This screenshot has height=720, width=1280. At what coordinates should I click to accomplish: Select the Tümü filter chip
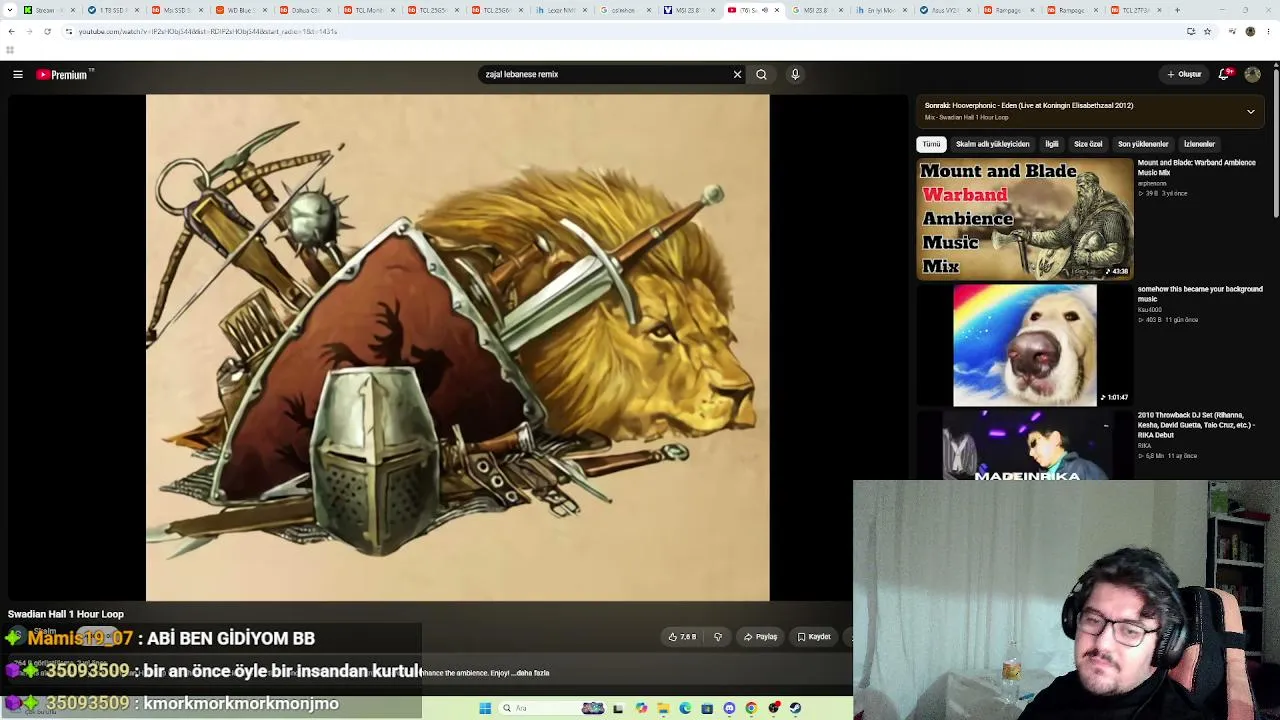click(931, 144)
